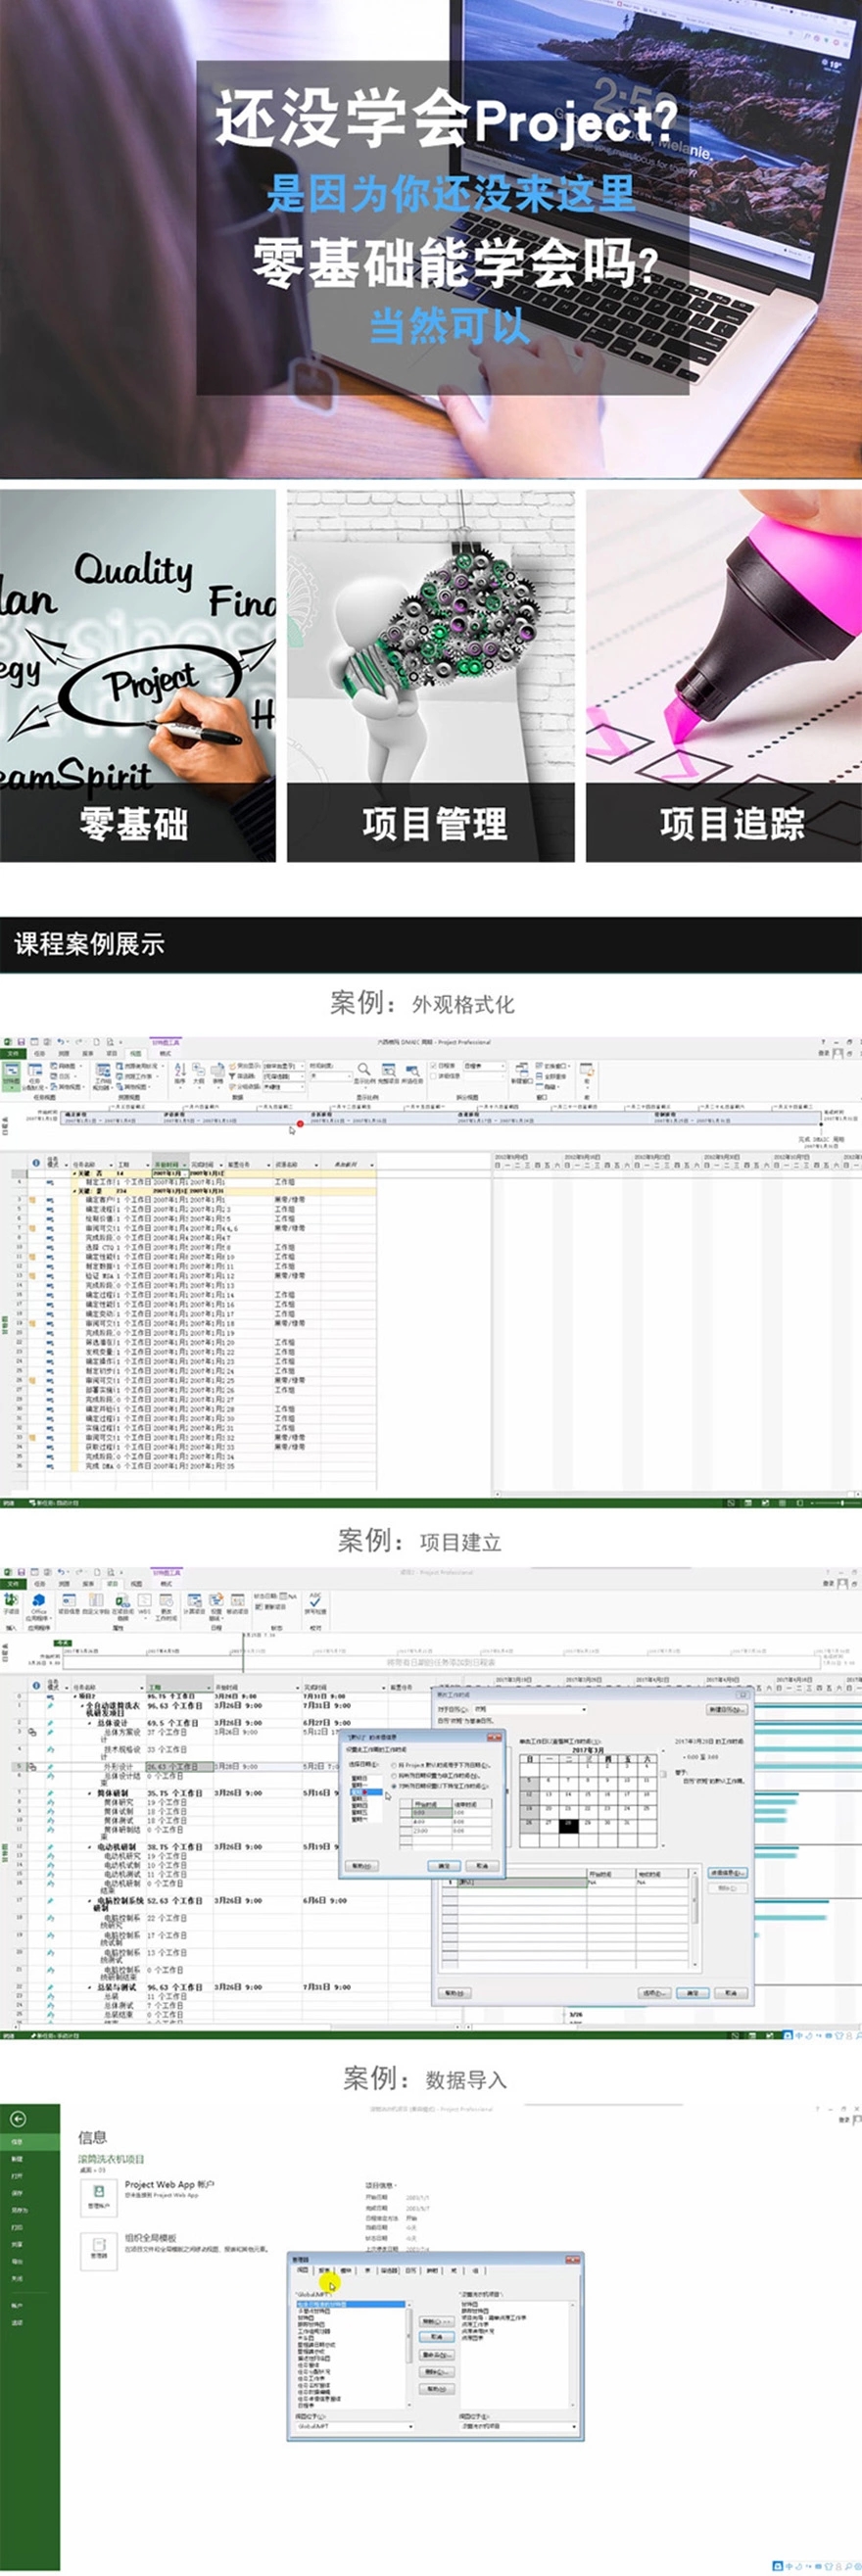This screenshot has height=2576, width=862.
Task: Select the second working time radio option
Action: point(395,1775)
